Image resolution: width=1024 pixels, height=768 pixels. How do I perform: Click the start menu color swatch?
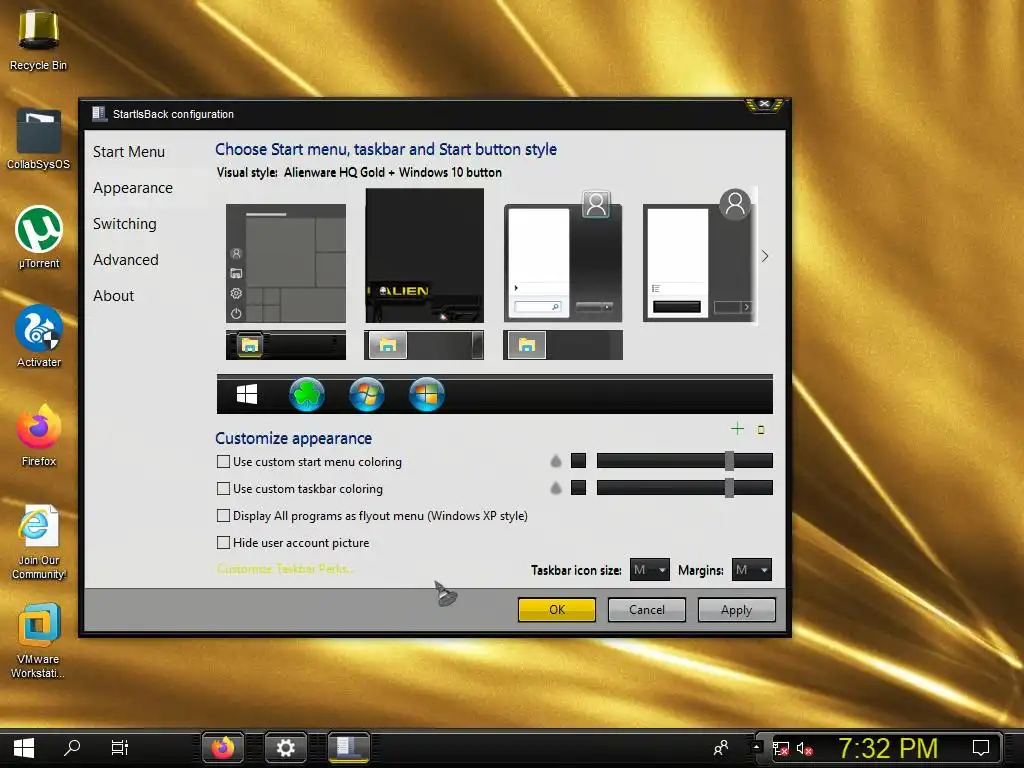[x=578, y=461]
